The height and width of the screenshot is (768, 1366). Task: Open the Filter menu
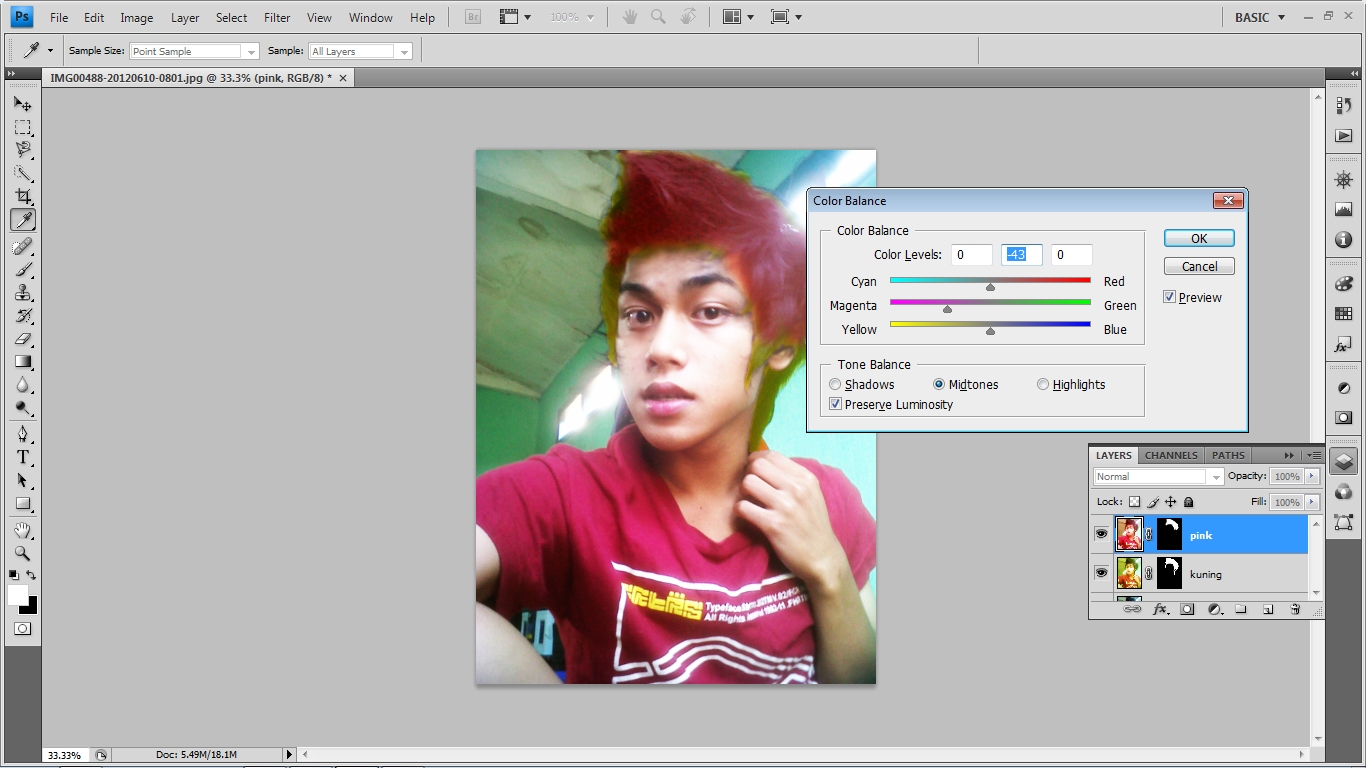coord(277,17)
